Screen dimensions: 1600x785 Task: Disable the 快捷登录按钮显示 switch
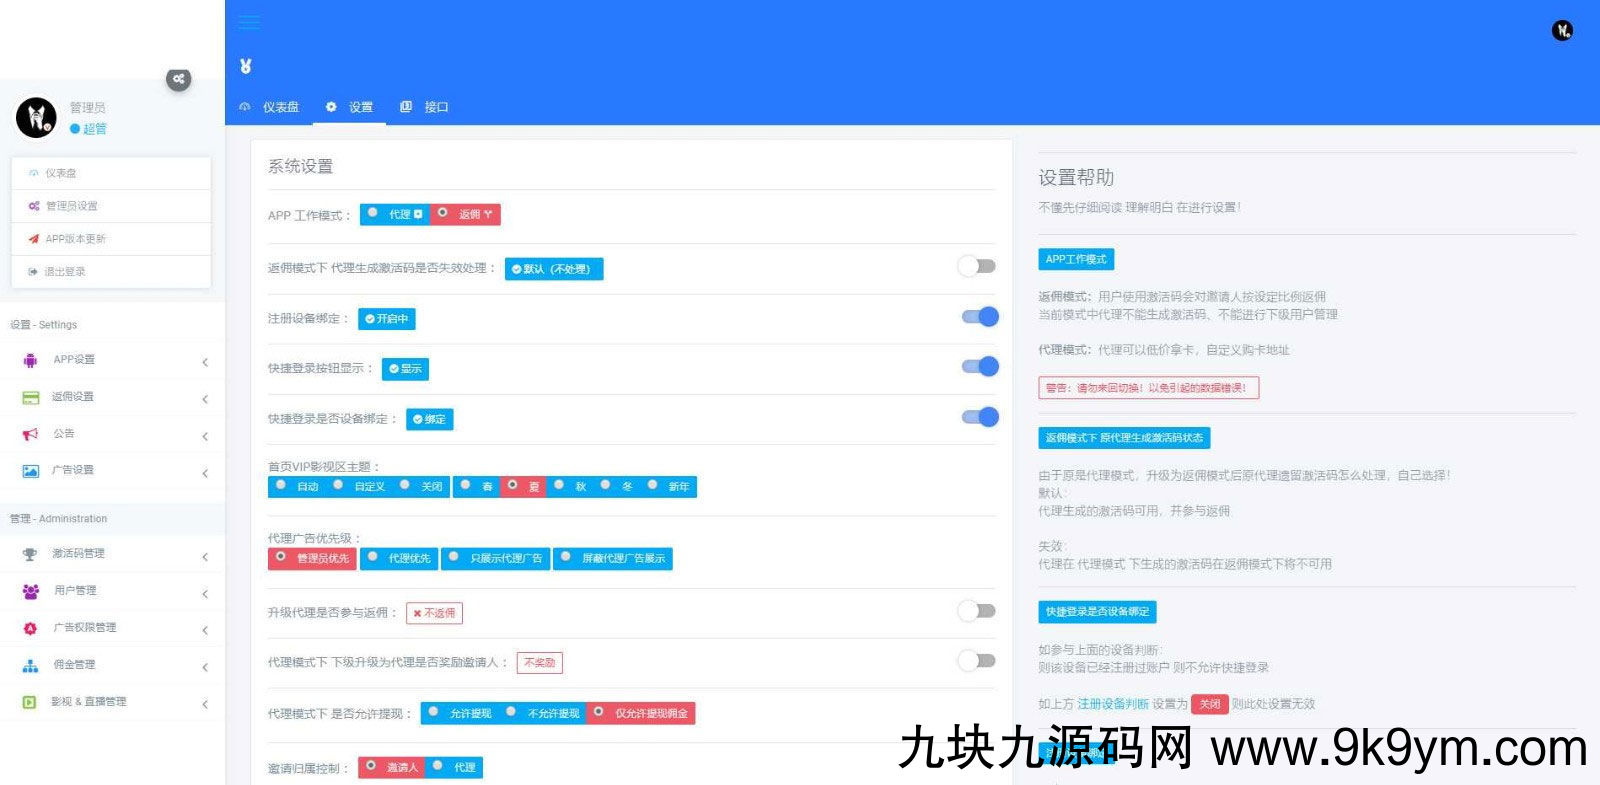pos(979,367)
